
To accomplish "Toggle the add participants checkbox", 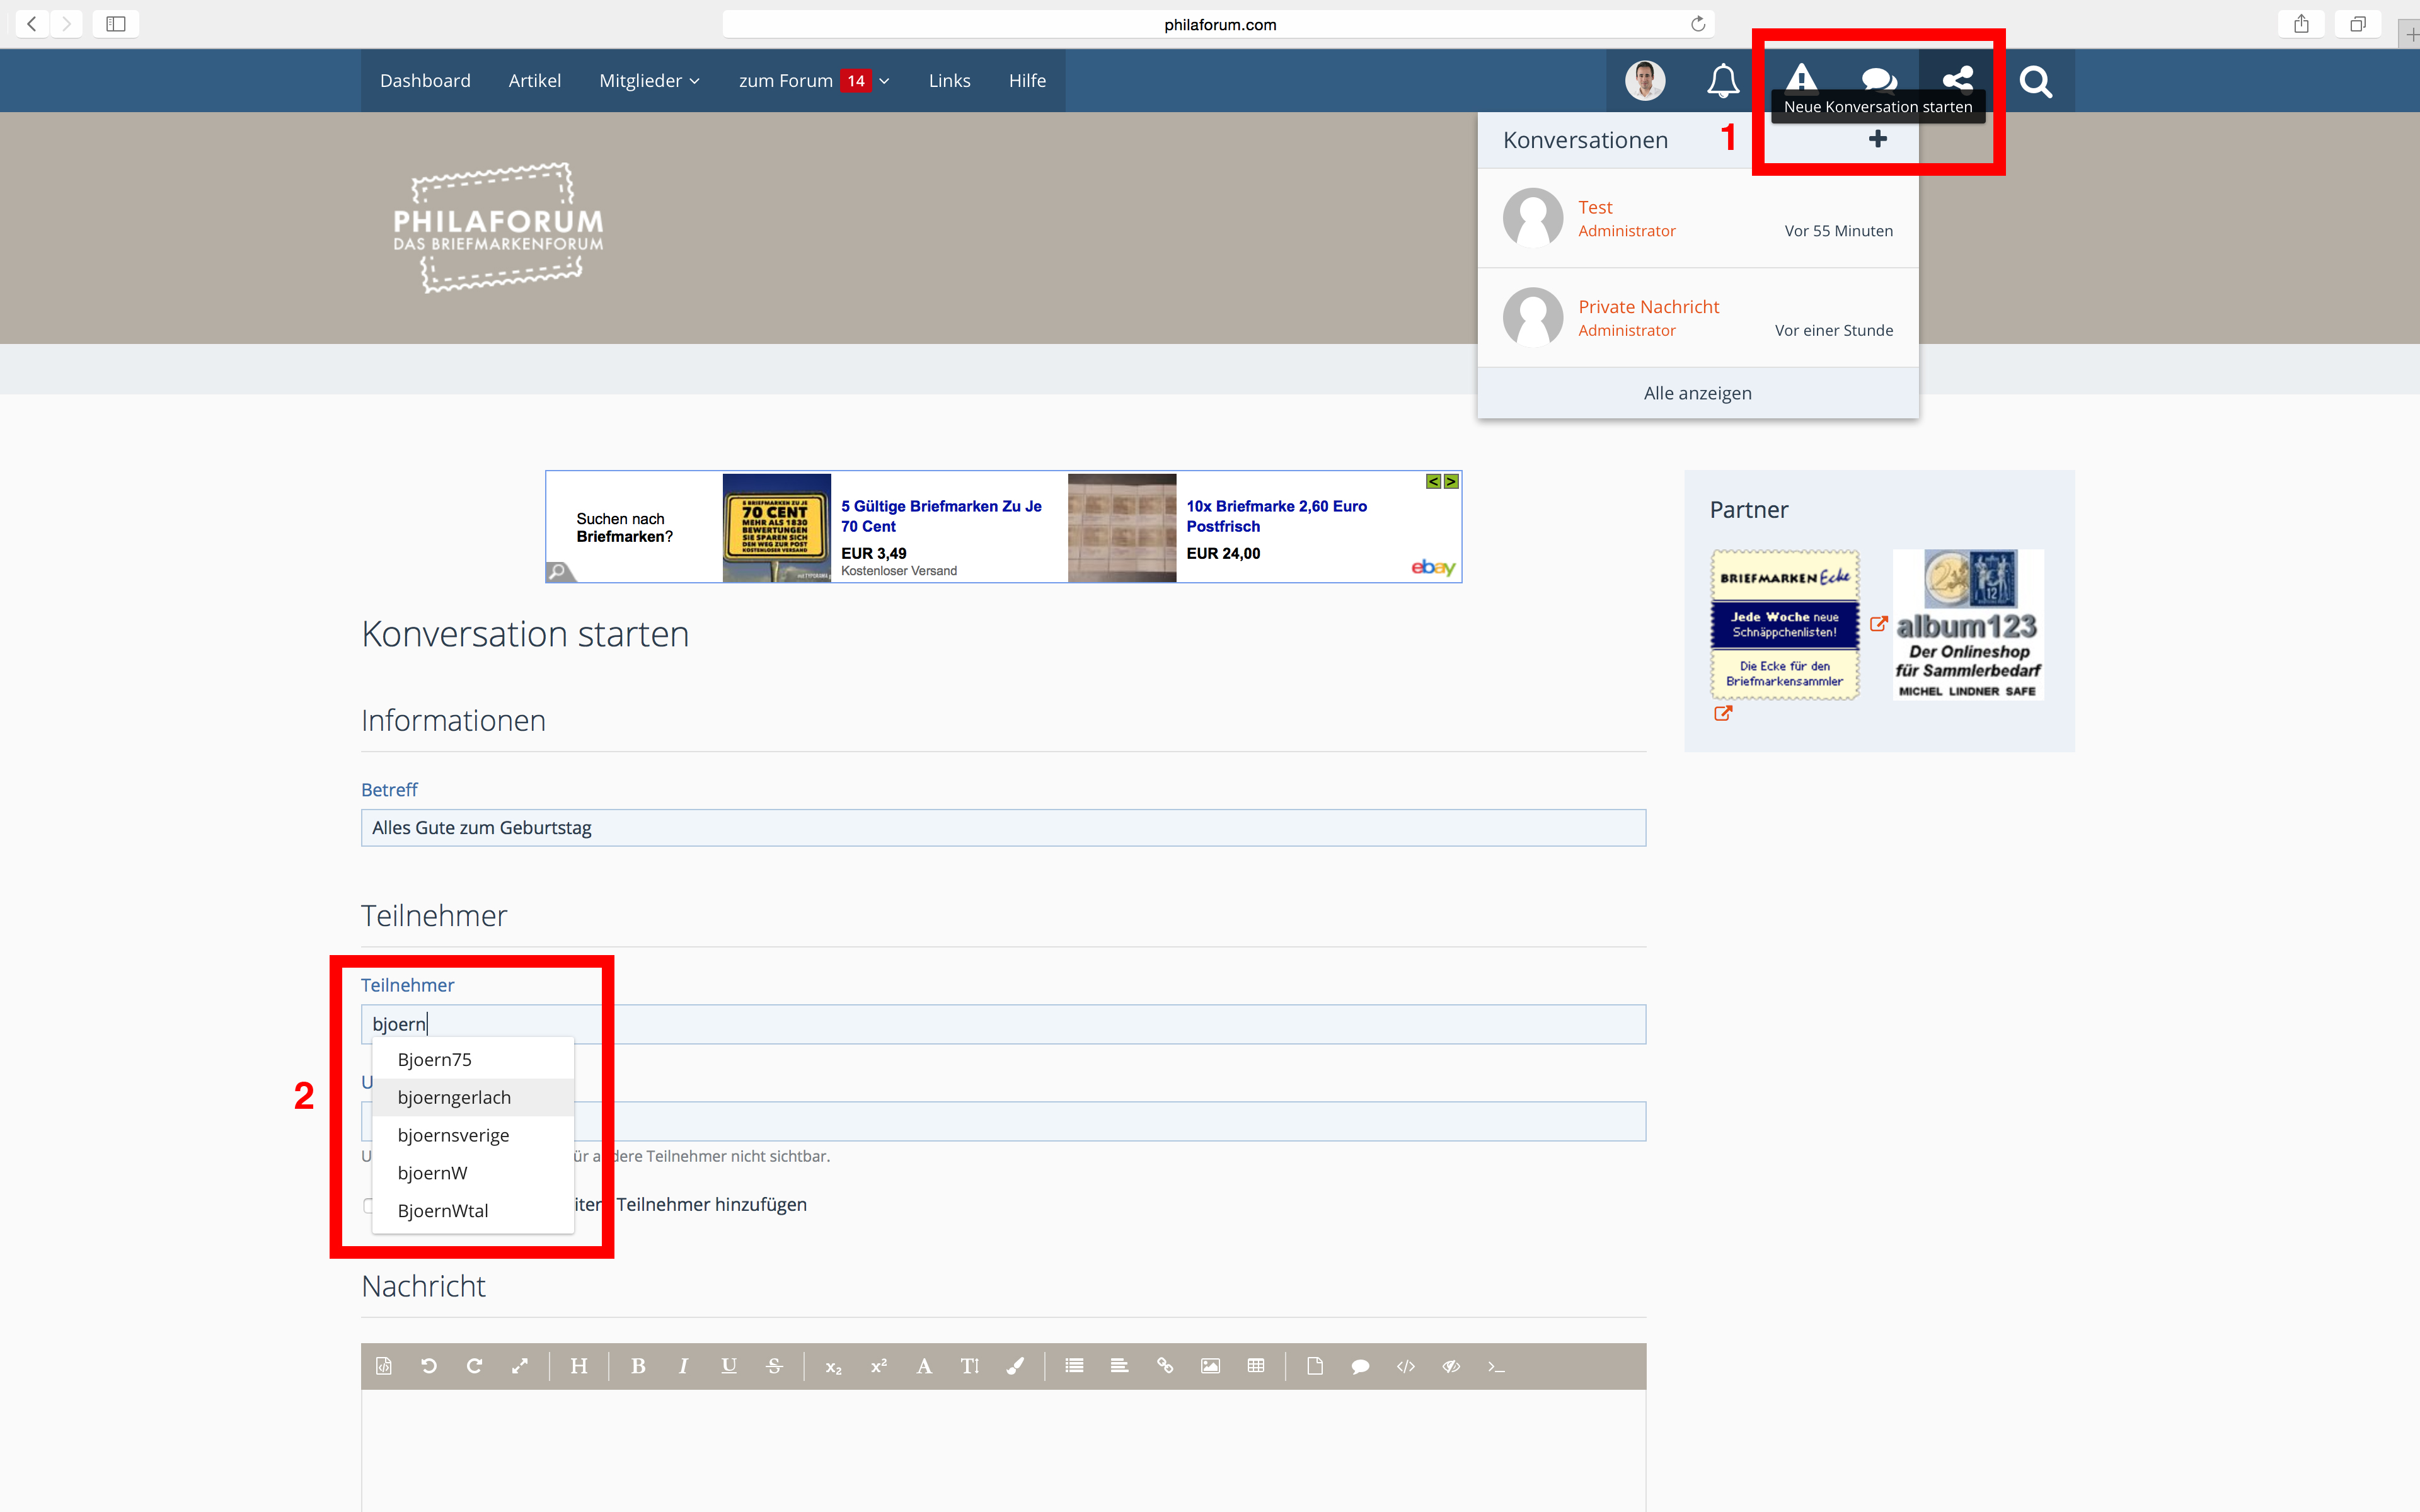I will 367,1205.
